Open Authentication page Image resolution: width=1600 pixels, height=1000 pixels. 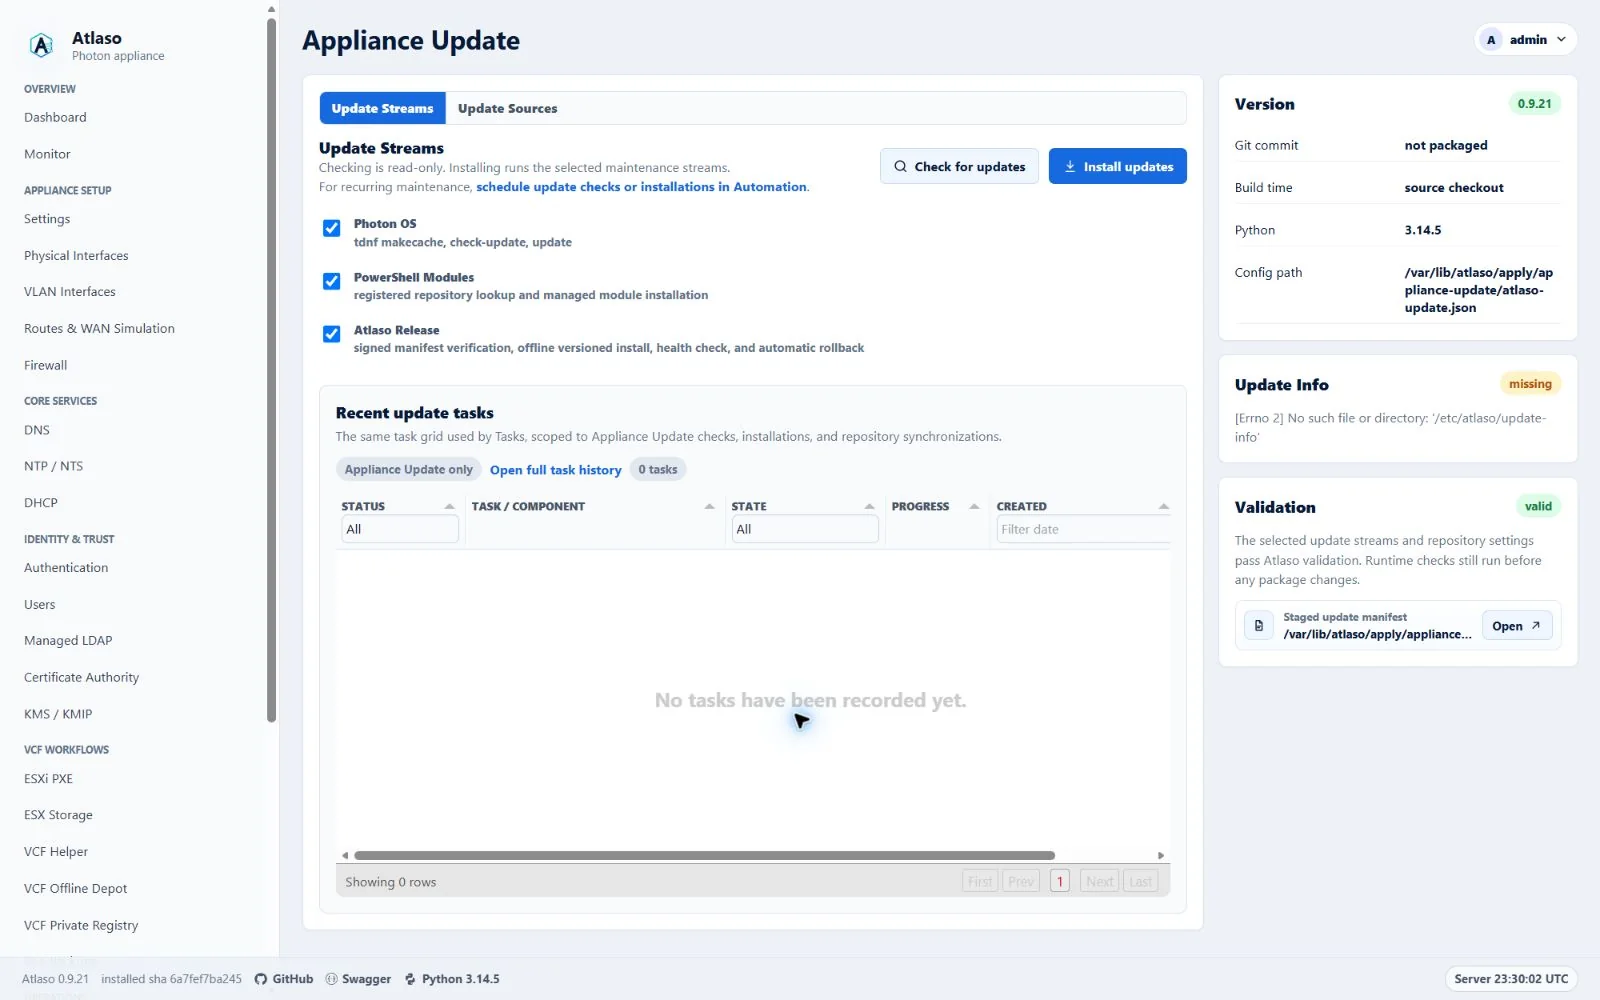(66, 568)
